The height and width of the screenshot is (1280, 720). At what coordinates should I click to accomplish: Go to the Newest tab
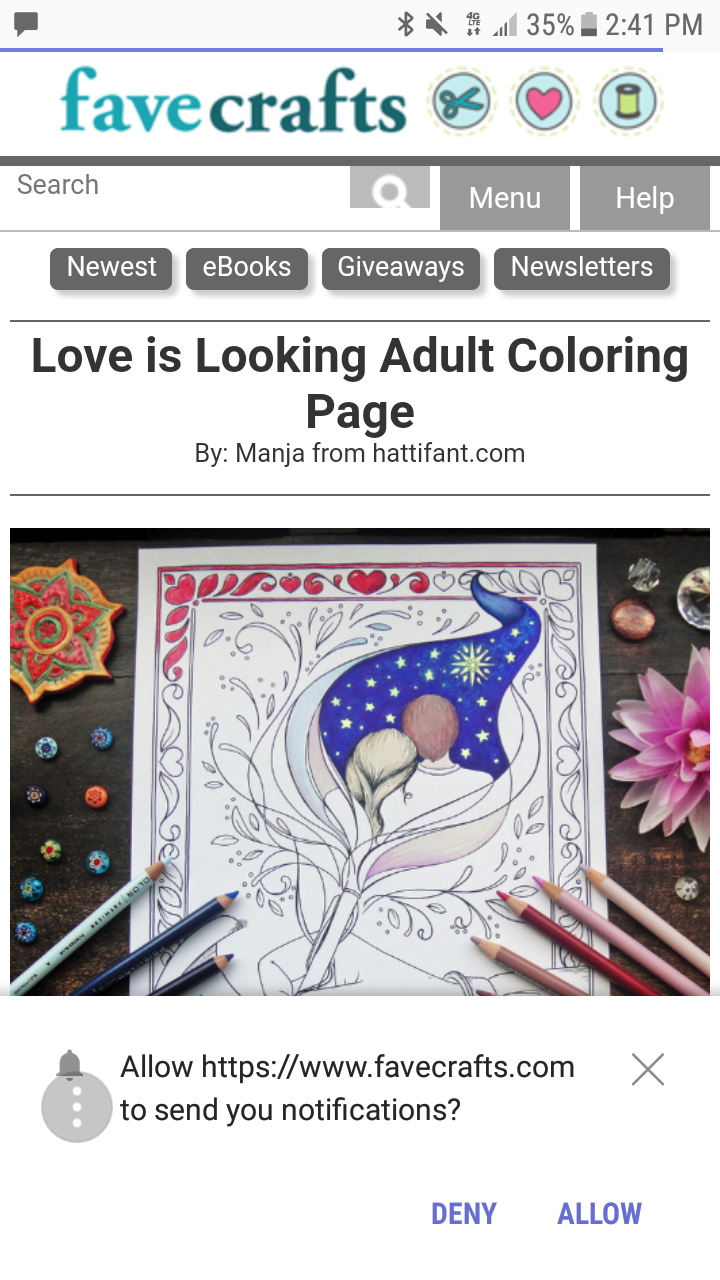[111, 268]
